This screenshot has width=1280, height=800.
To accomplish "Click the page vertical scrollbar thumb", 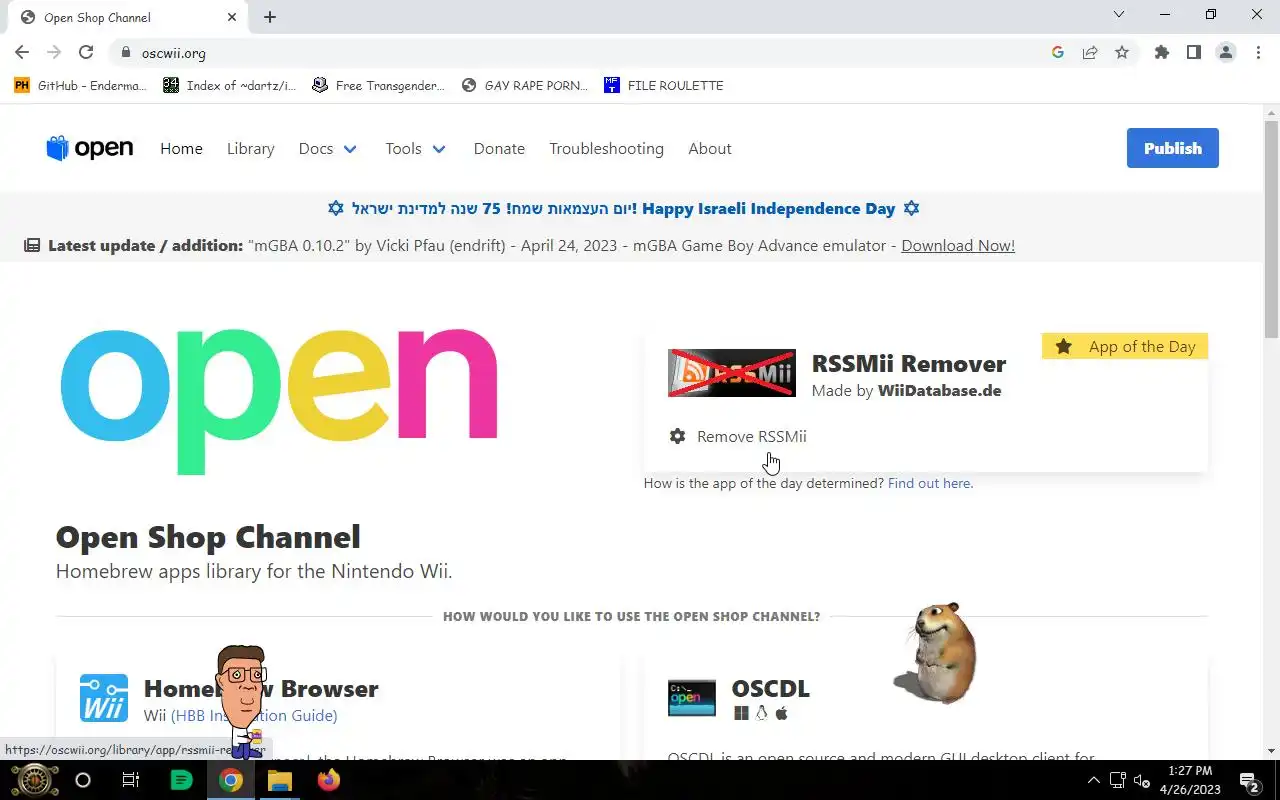I will tap(1271, 230).
